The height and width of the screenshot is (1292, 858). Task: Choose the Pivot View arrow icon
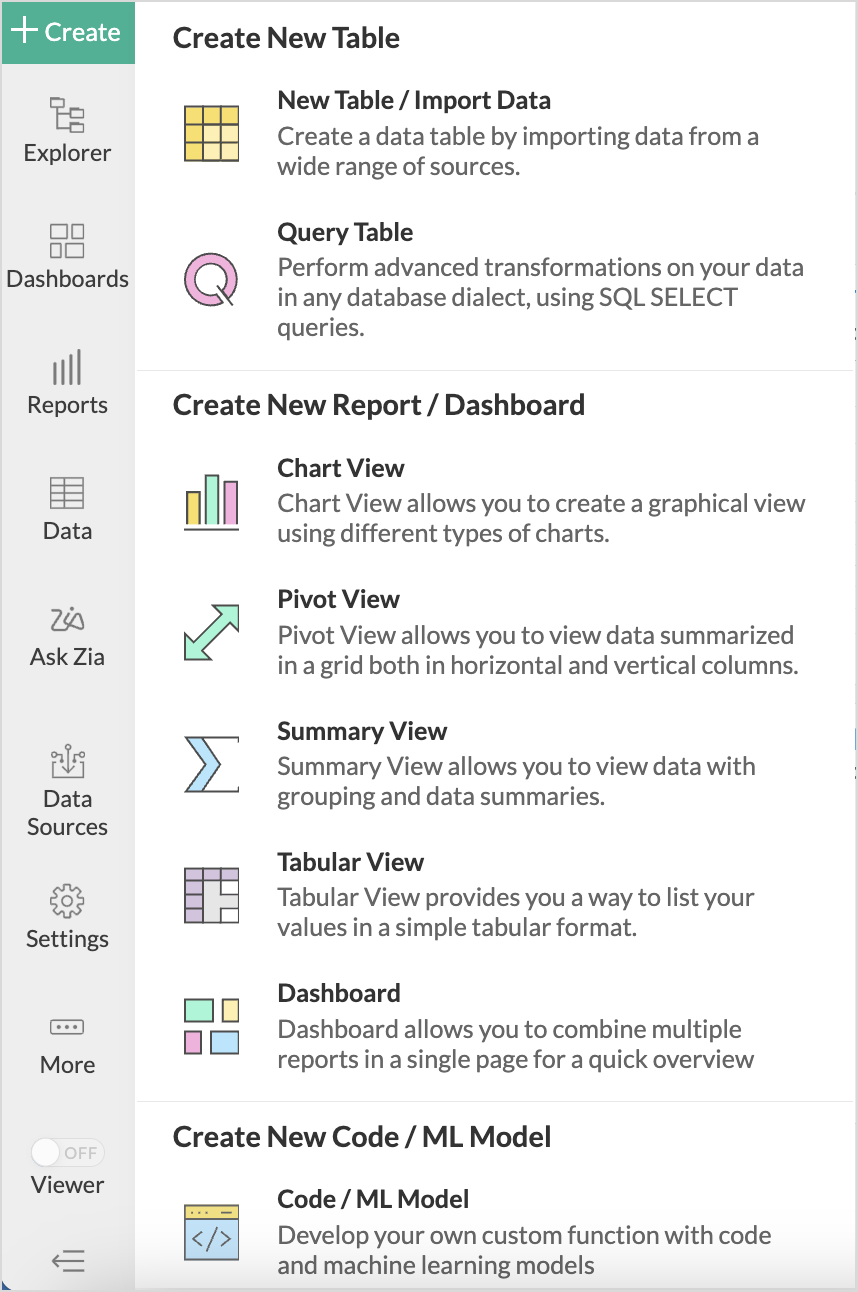pos(211,632)
